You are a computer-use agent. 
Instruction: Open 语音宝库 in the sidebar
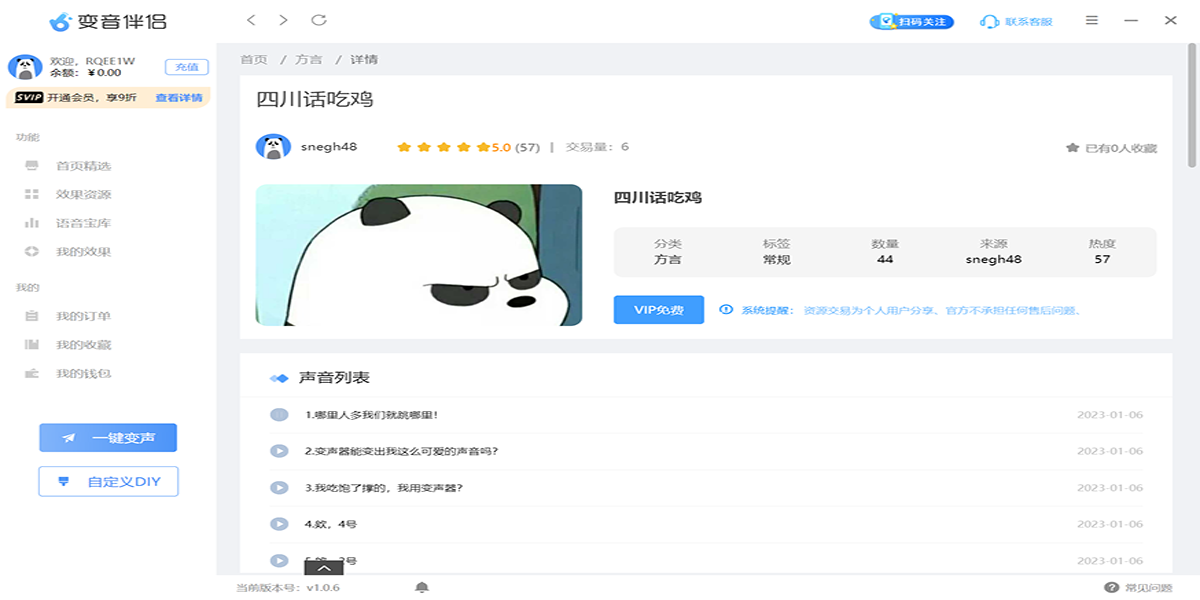(84, 224)
